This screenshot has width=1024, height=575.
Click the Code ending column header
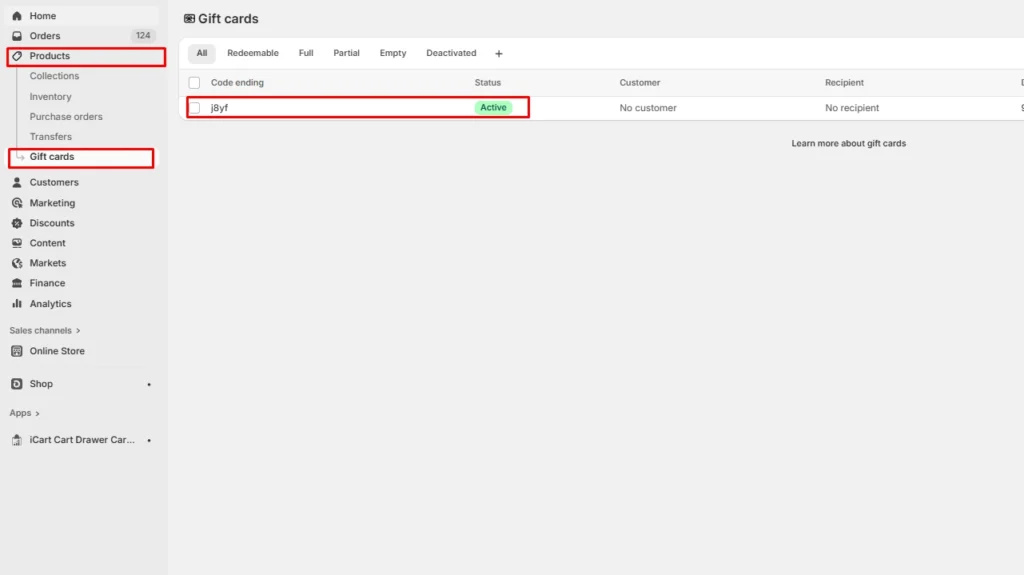coord(237,83)
